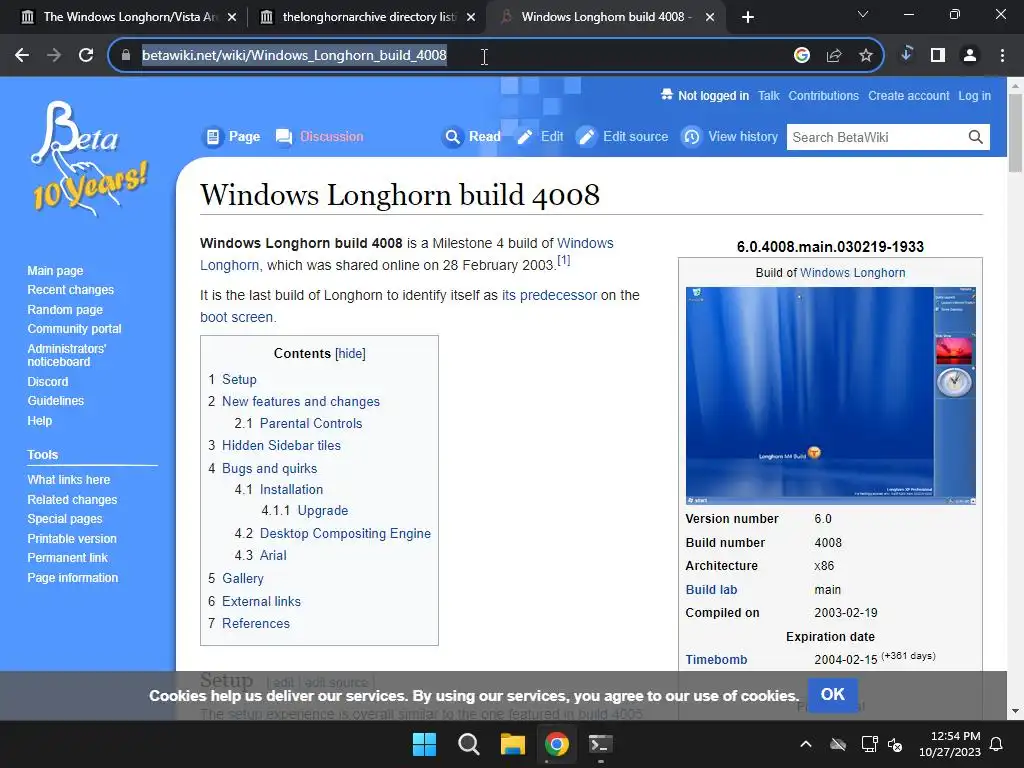The height and width of the screenshot is (768, 1024).
Task: Open the Windows Start button
Action: pos(424,744)
